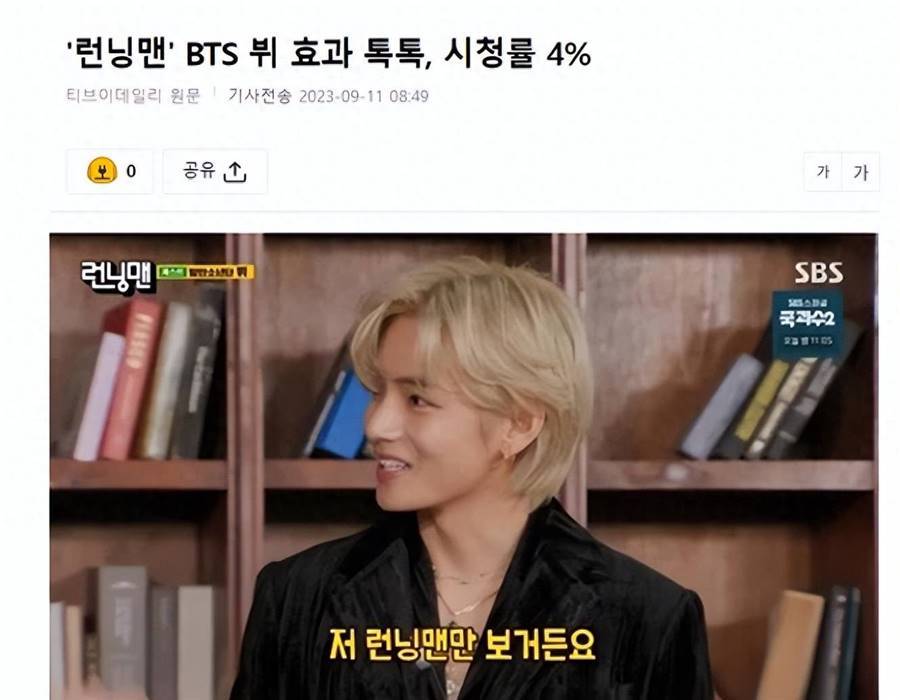The image size is (900, 700).
Task: Click the SBS logo in the photo
Action: click(819, 273)
